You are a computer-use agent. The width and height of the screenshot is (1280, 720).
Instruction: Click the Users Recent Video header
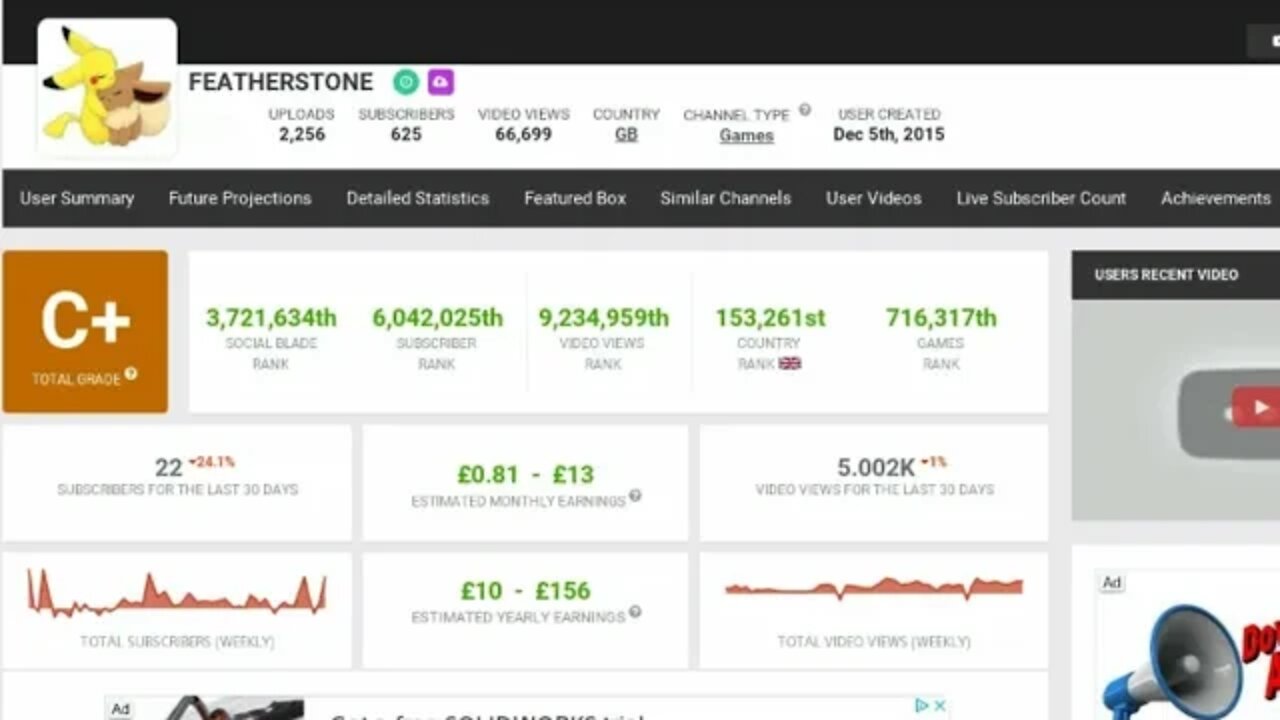1166,274
